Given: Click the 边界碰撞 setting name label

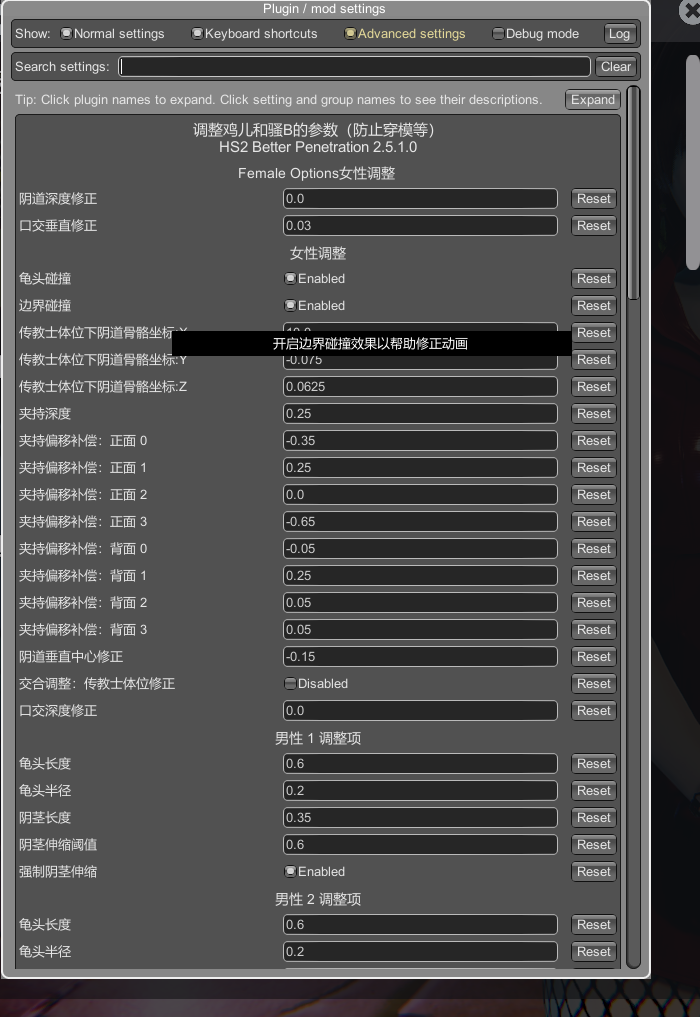Looking at the screenshot, I should (45, 305).
